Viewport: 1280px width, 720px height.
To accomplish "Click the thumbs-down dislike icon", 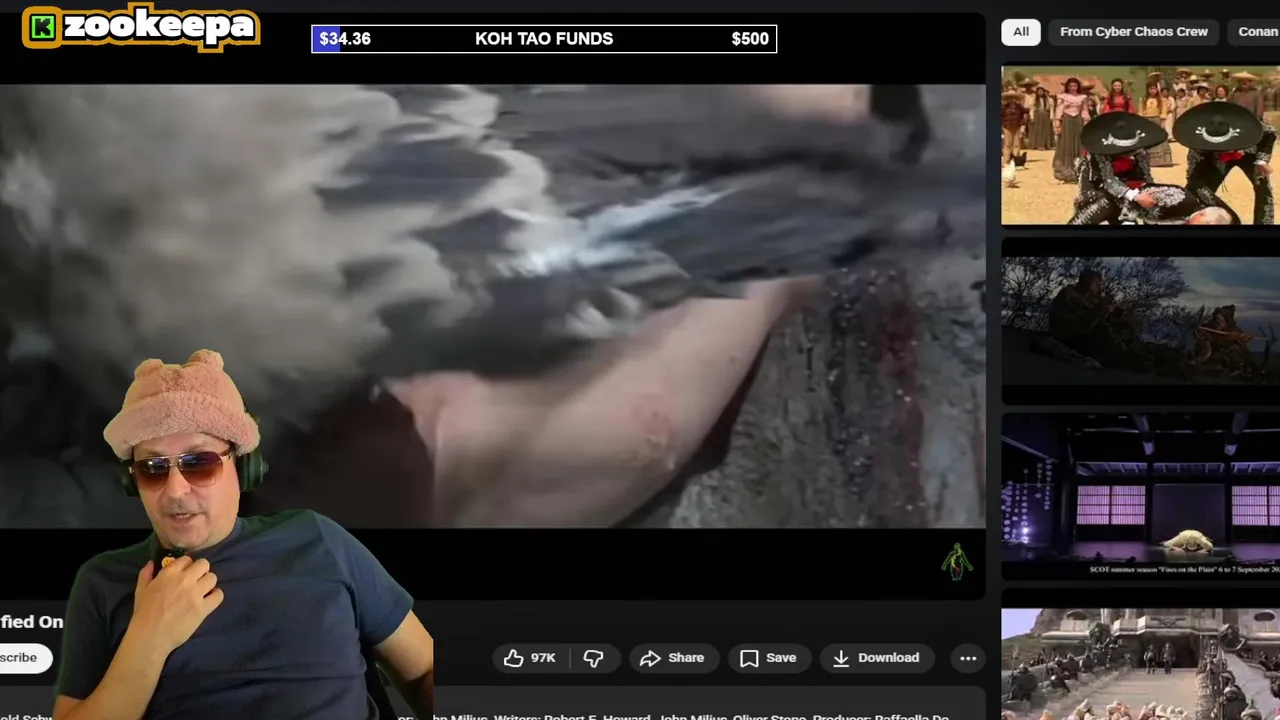I will (593, 657).
